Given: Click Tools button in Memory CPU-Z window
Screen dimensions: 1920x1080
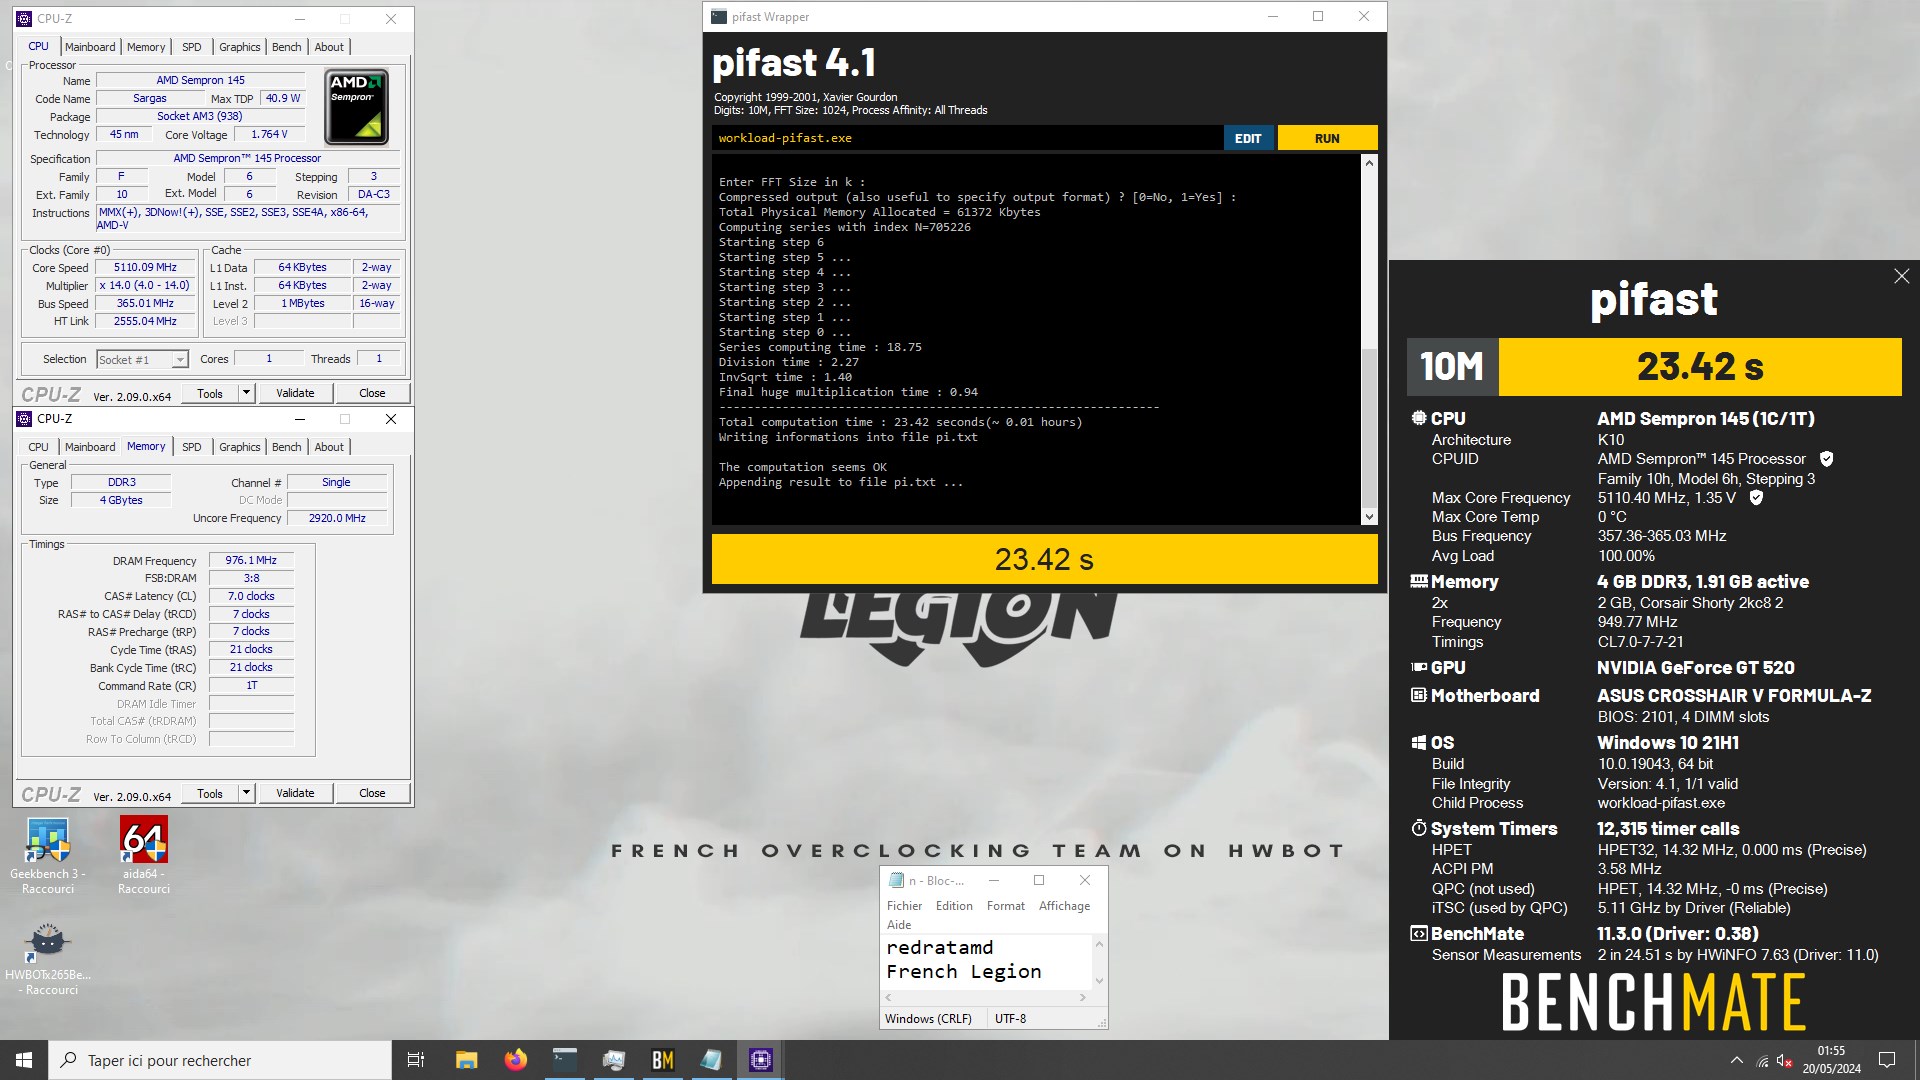Looking at the screenshot, I should coord(210,793).
